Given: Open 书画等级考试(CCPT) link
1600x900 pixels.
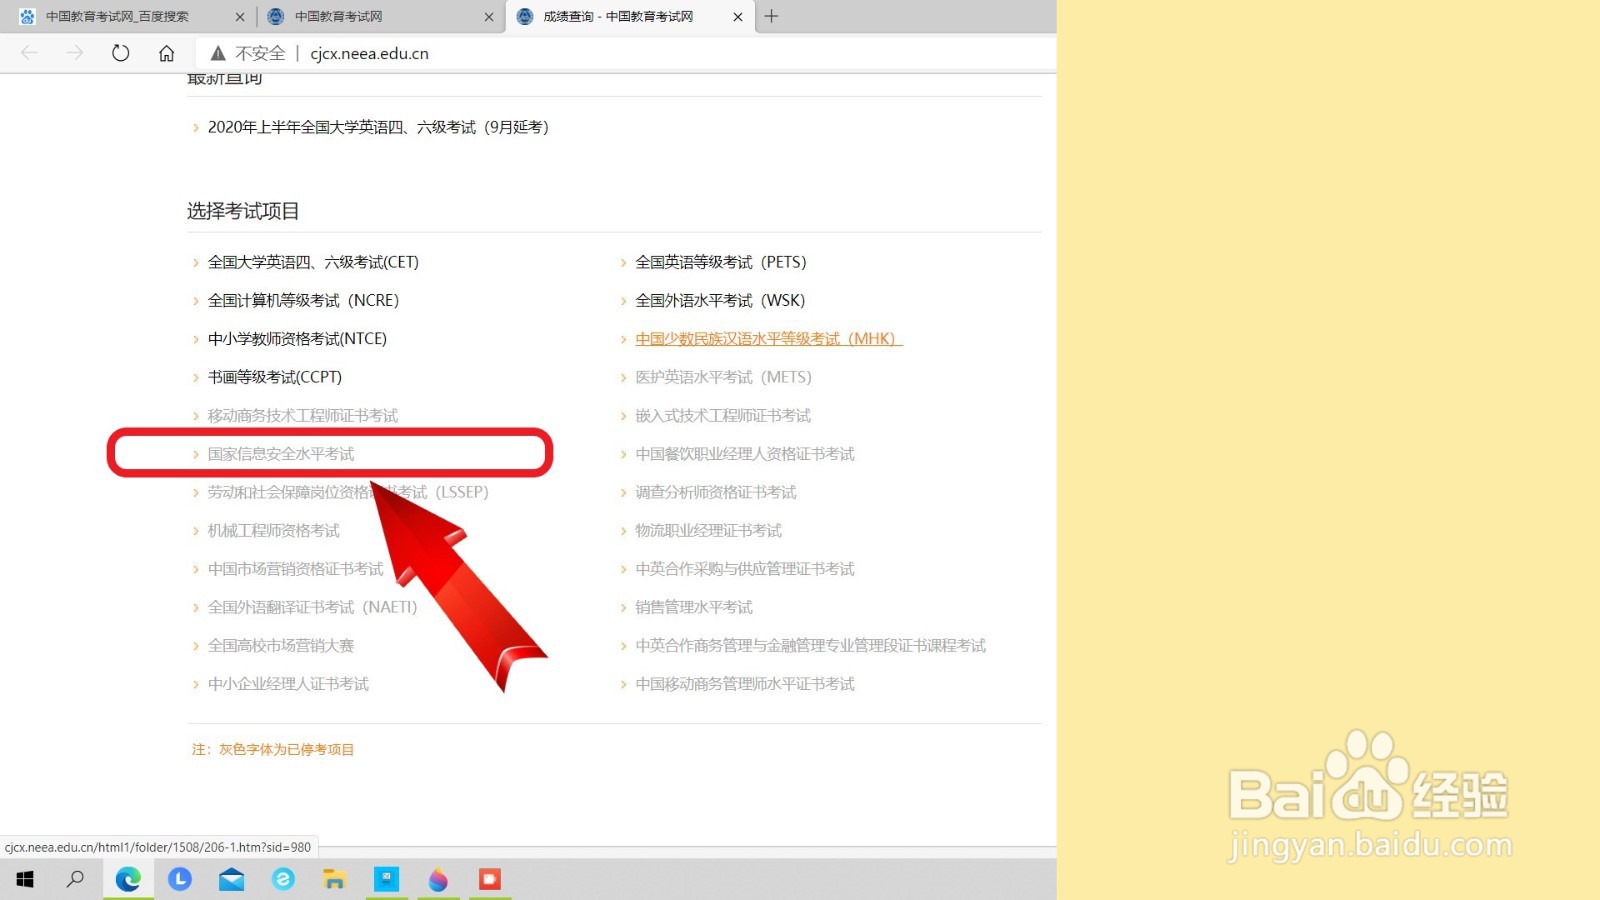Looking at the screenshot, I should [275, 377].
